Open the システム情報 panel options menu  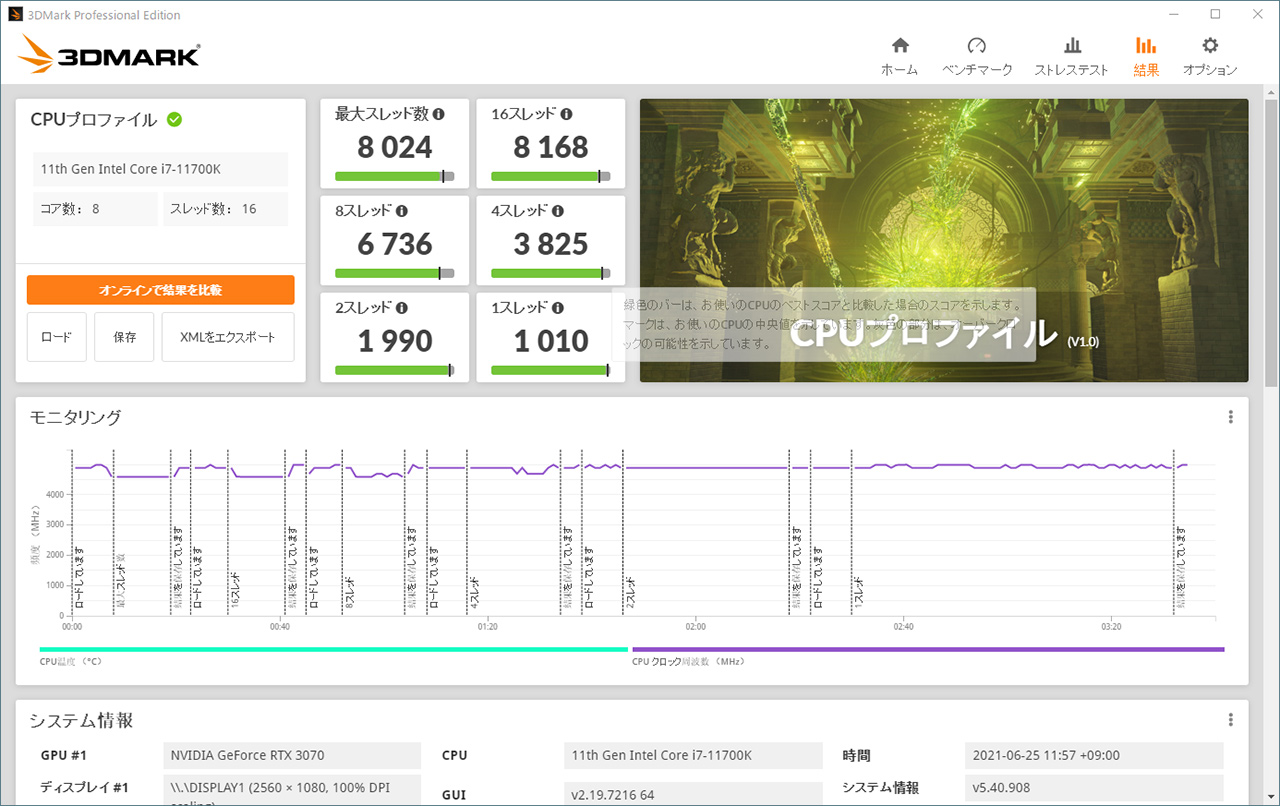(1230, 720)
